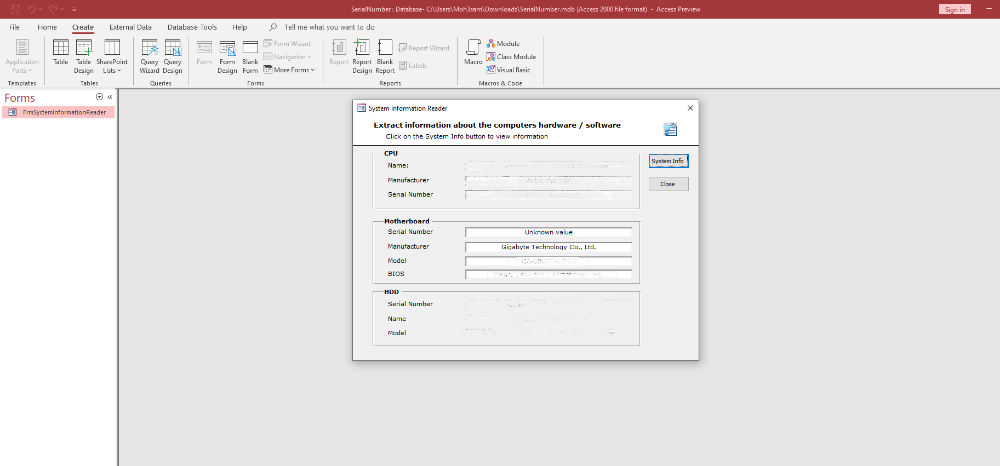The image size is (1000, 466).
Task: Open the Help tab
Action: click(240, 27)
